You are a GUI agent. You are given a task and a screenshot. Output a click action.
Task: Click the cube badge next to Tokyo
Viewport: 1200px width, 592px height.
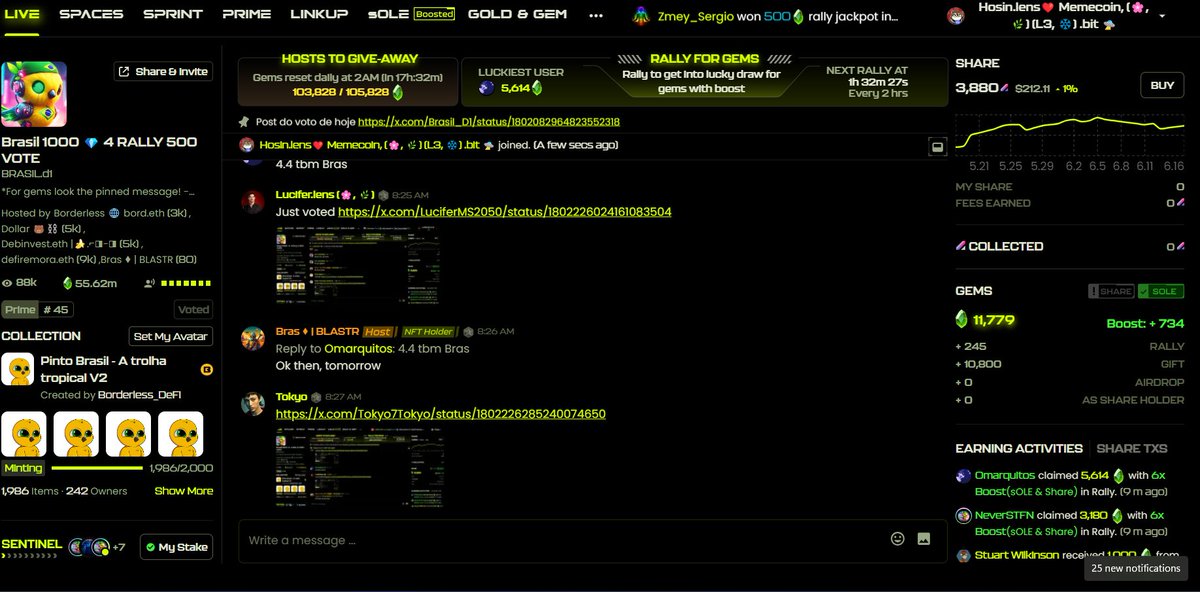tap(316, 397)
